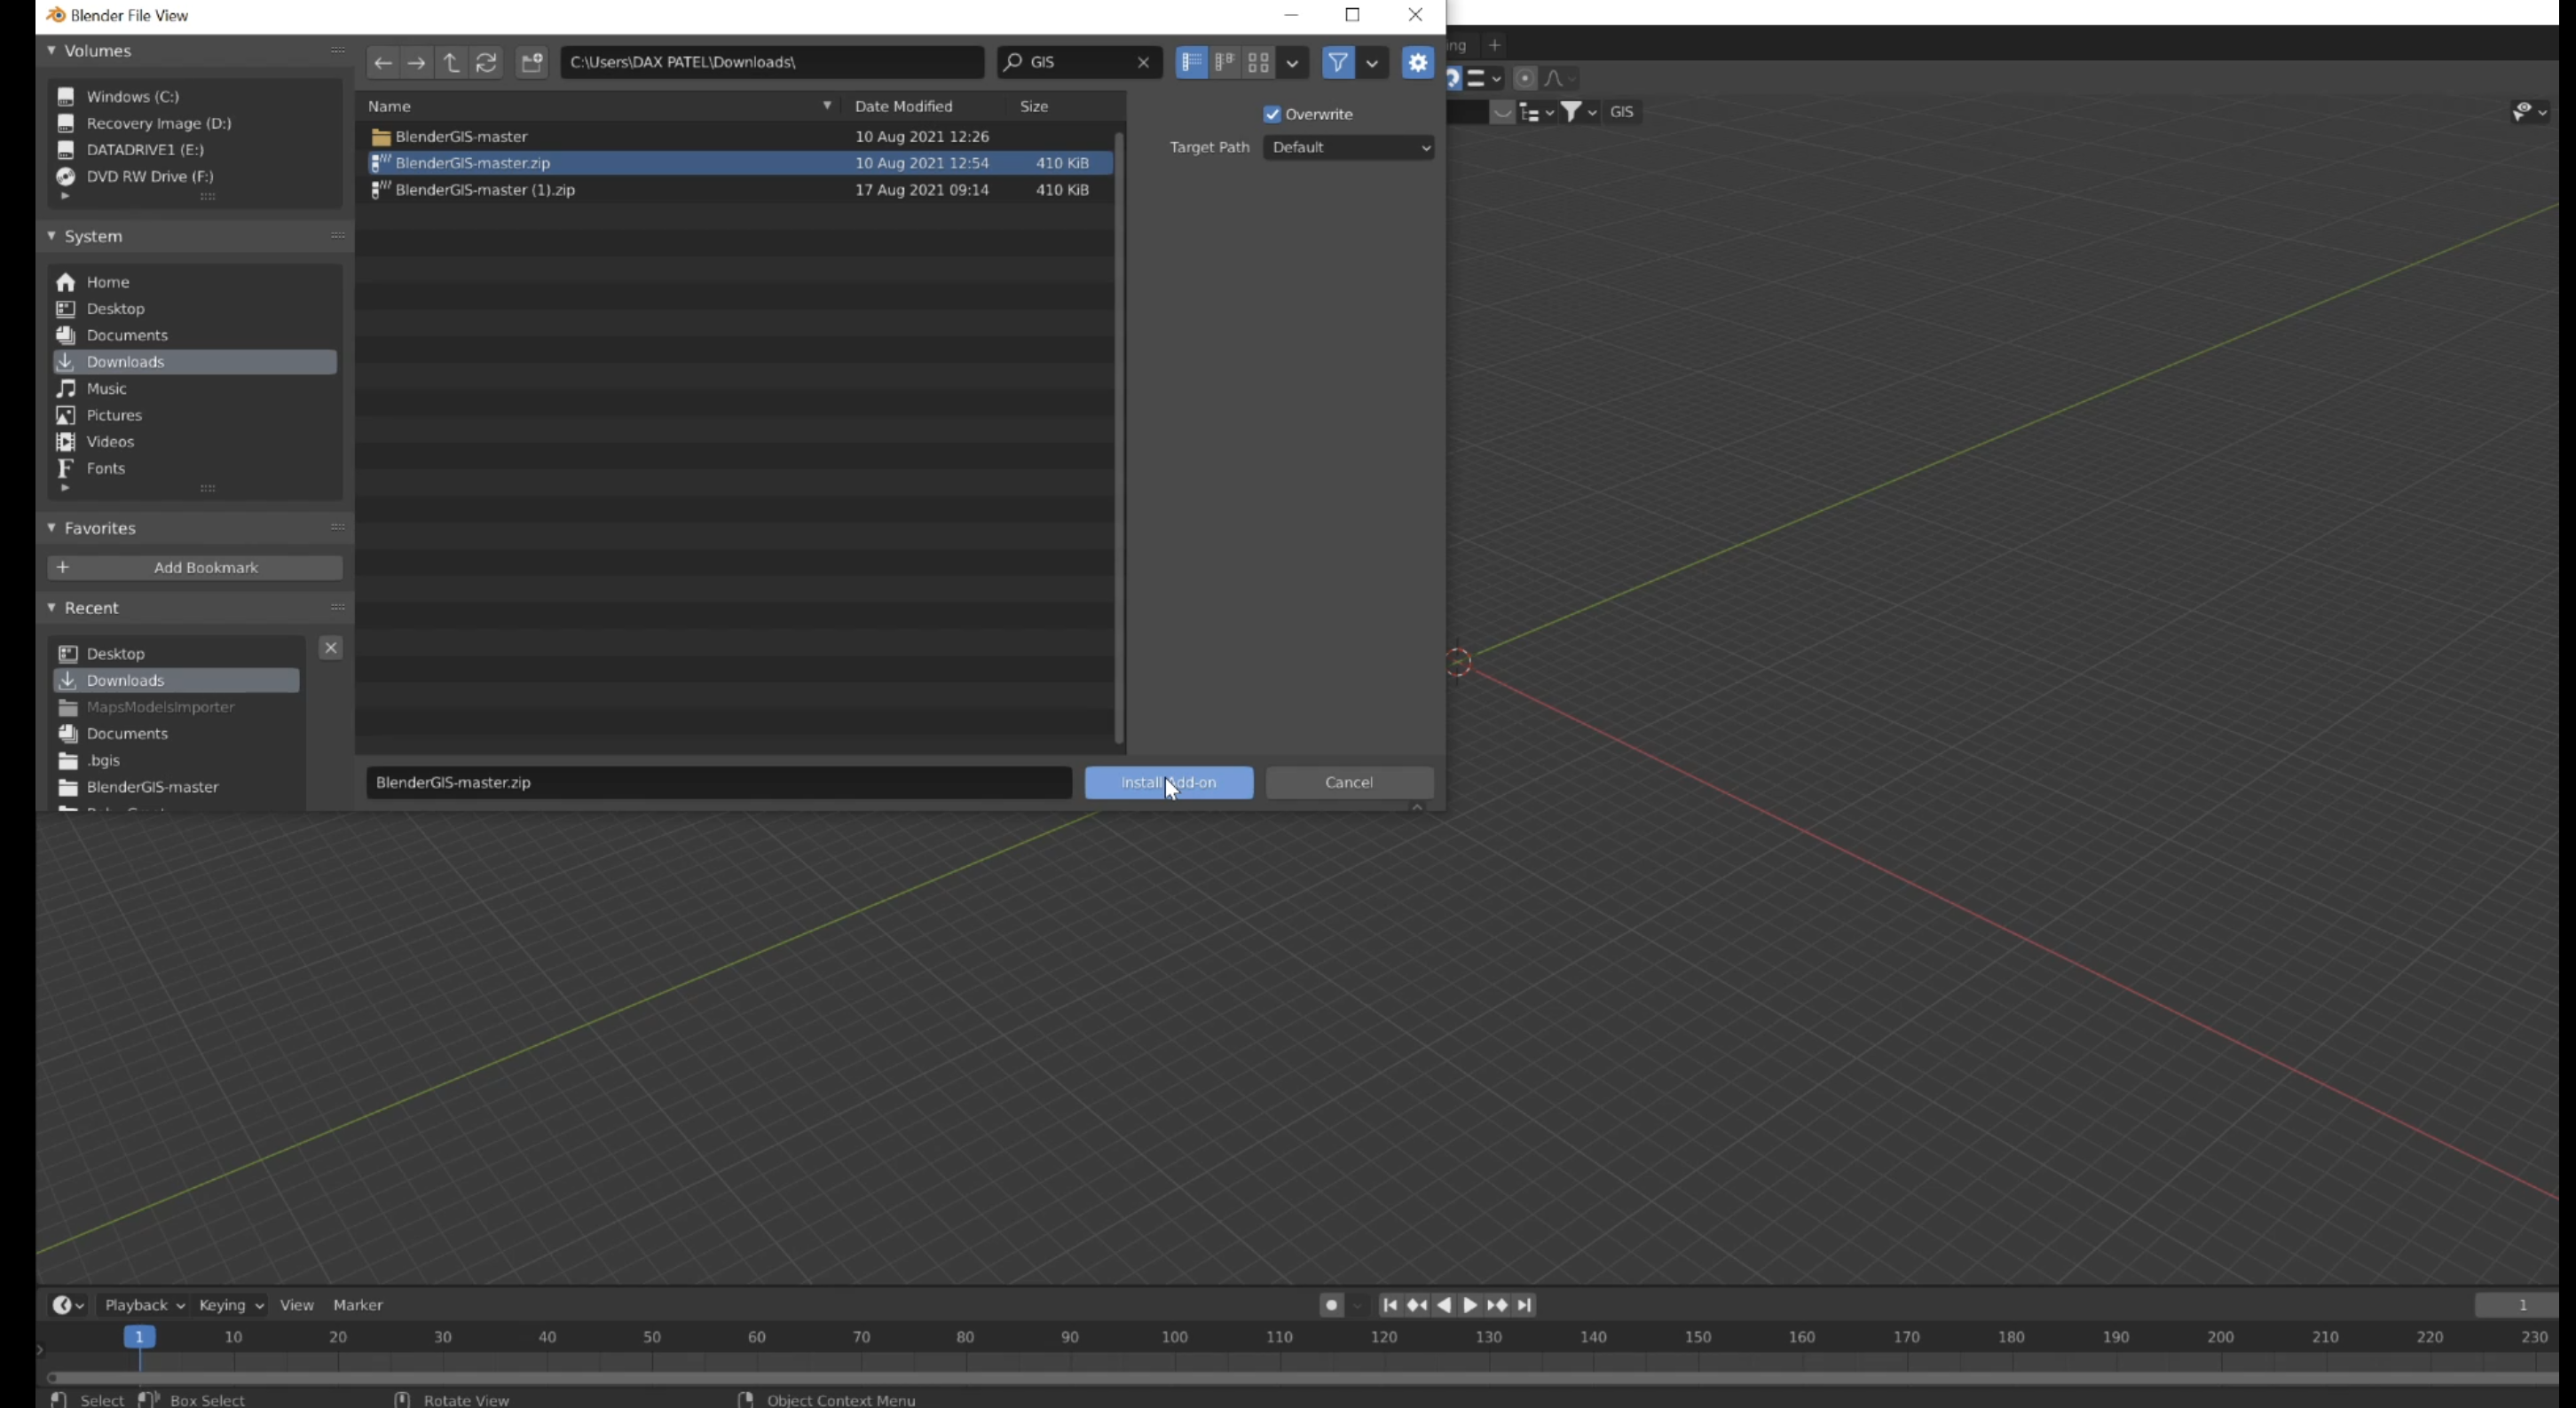Viewport: 2576px width, 1408px height.
Task: Jump to the timeline start frame
Action: pyautogui.click(x=1389, y=1305)
